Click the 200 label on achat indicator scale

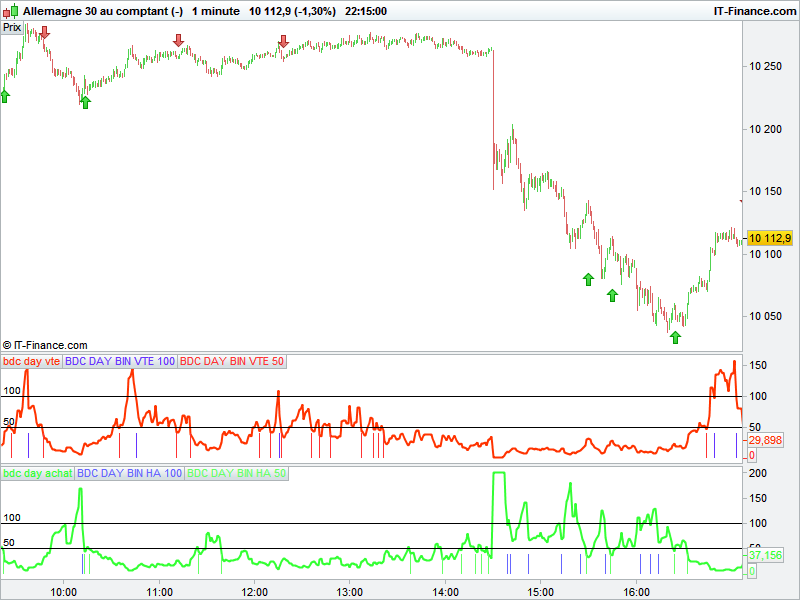tap(758, 473)
